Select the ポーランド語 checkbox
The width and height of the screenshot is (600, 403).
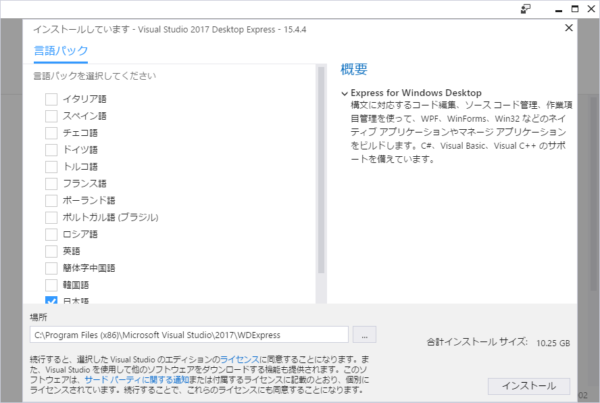click(51, 200)
